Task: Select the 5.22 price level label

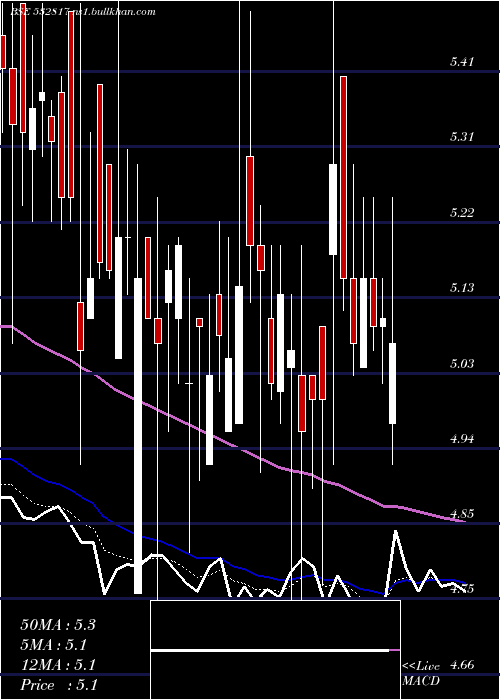Action: [x=462, y=212]
